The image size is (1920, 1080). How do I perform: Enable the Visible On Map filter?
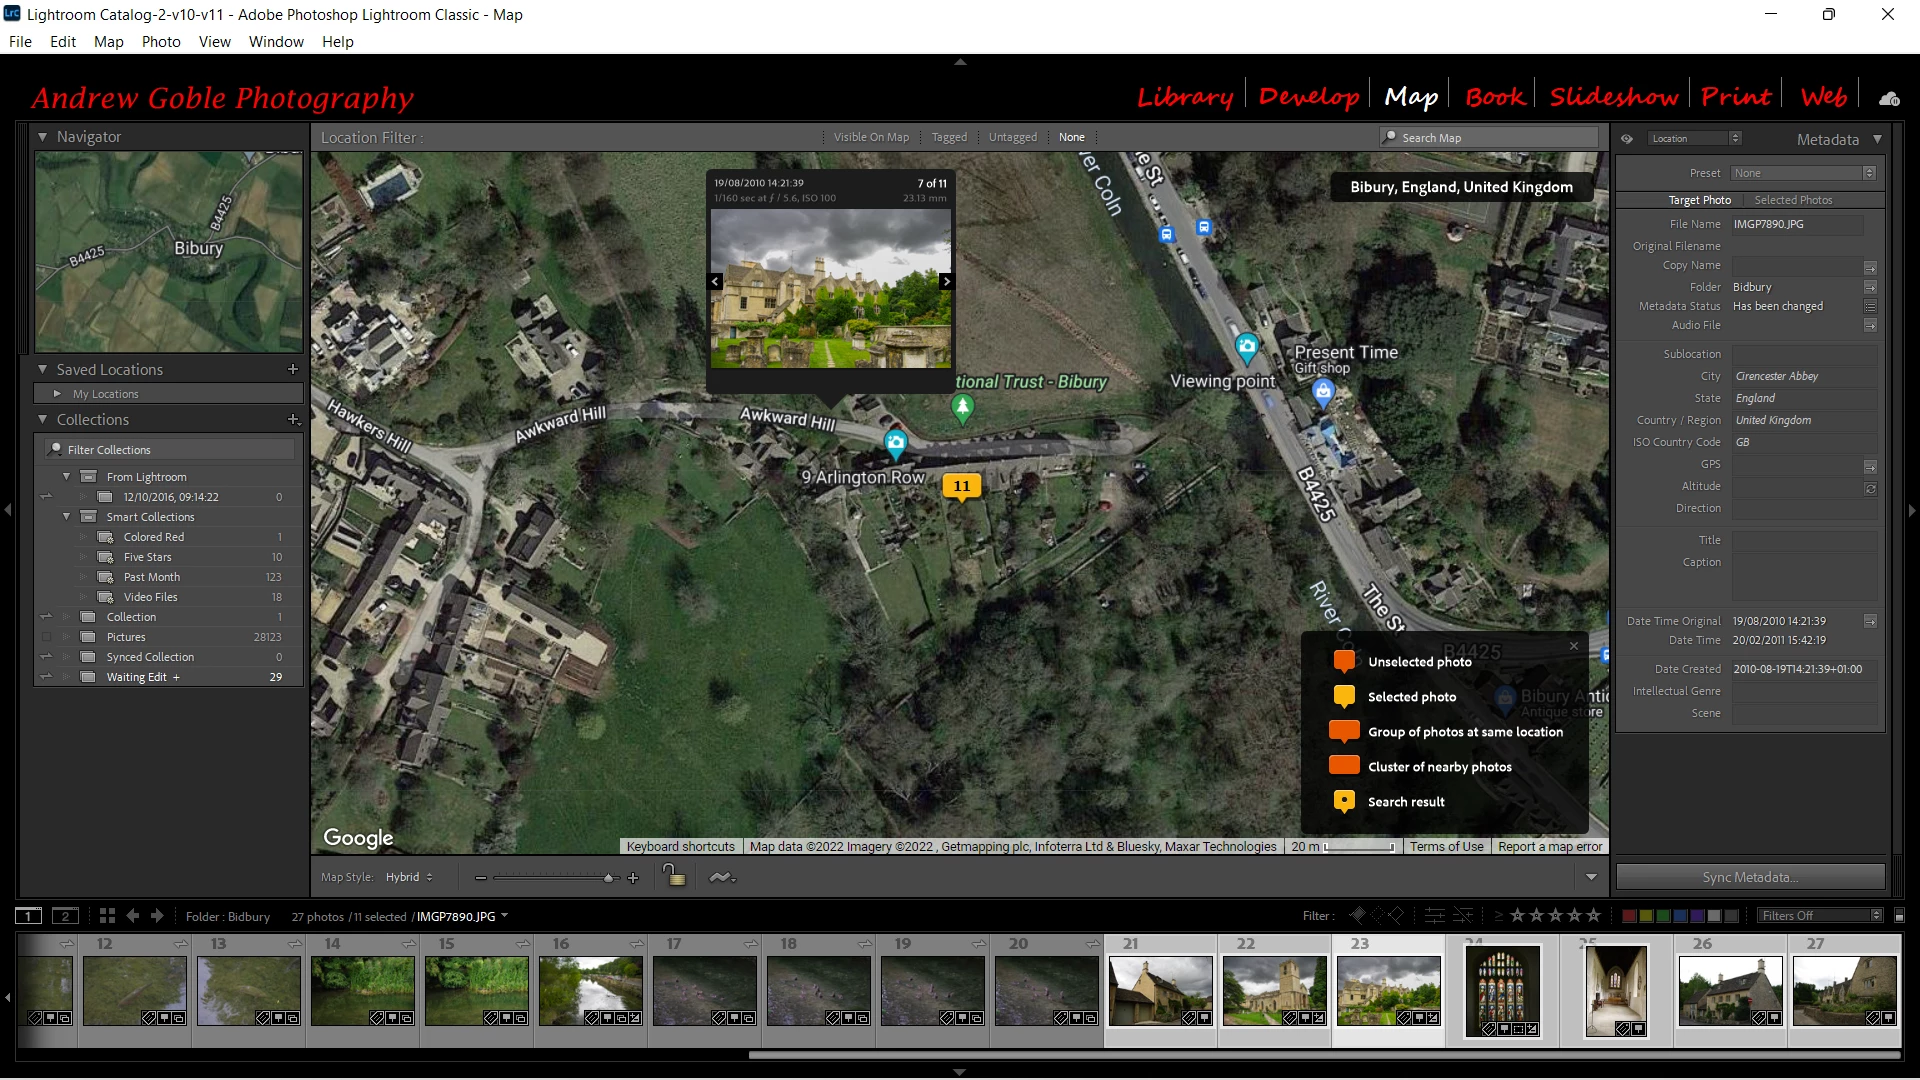coord(871,138)
